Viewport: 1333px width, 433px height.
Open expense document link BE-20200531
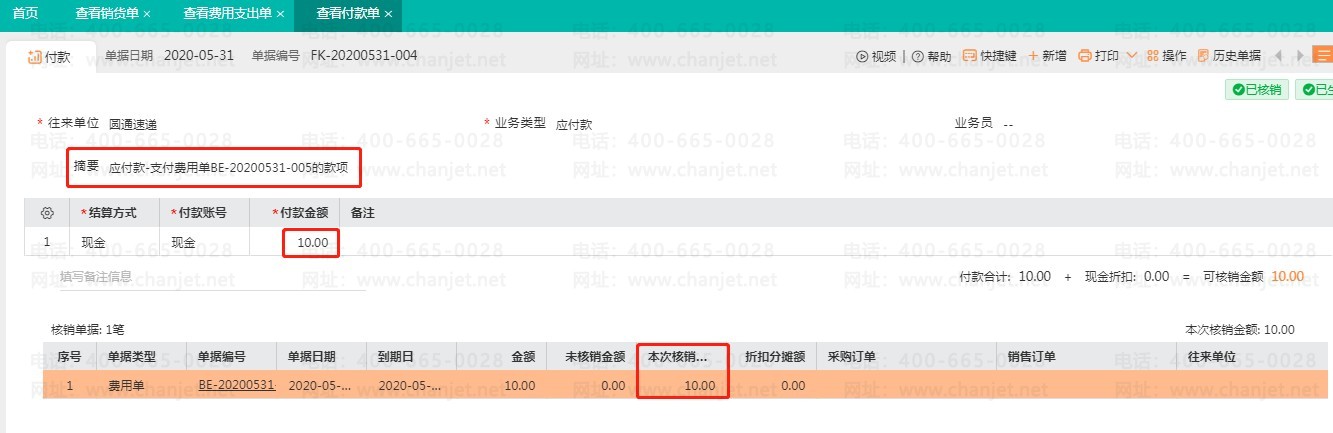(236, 385)
